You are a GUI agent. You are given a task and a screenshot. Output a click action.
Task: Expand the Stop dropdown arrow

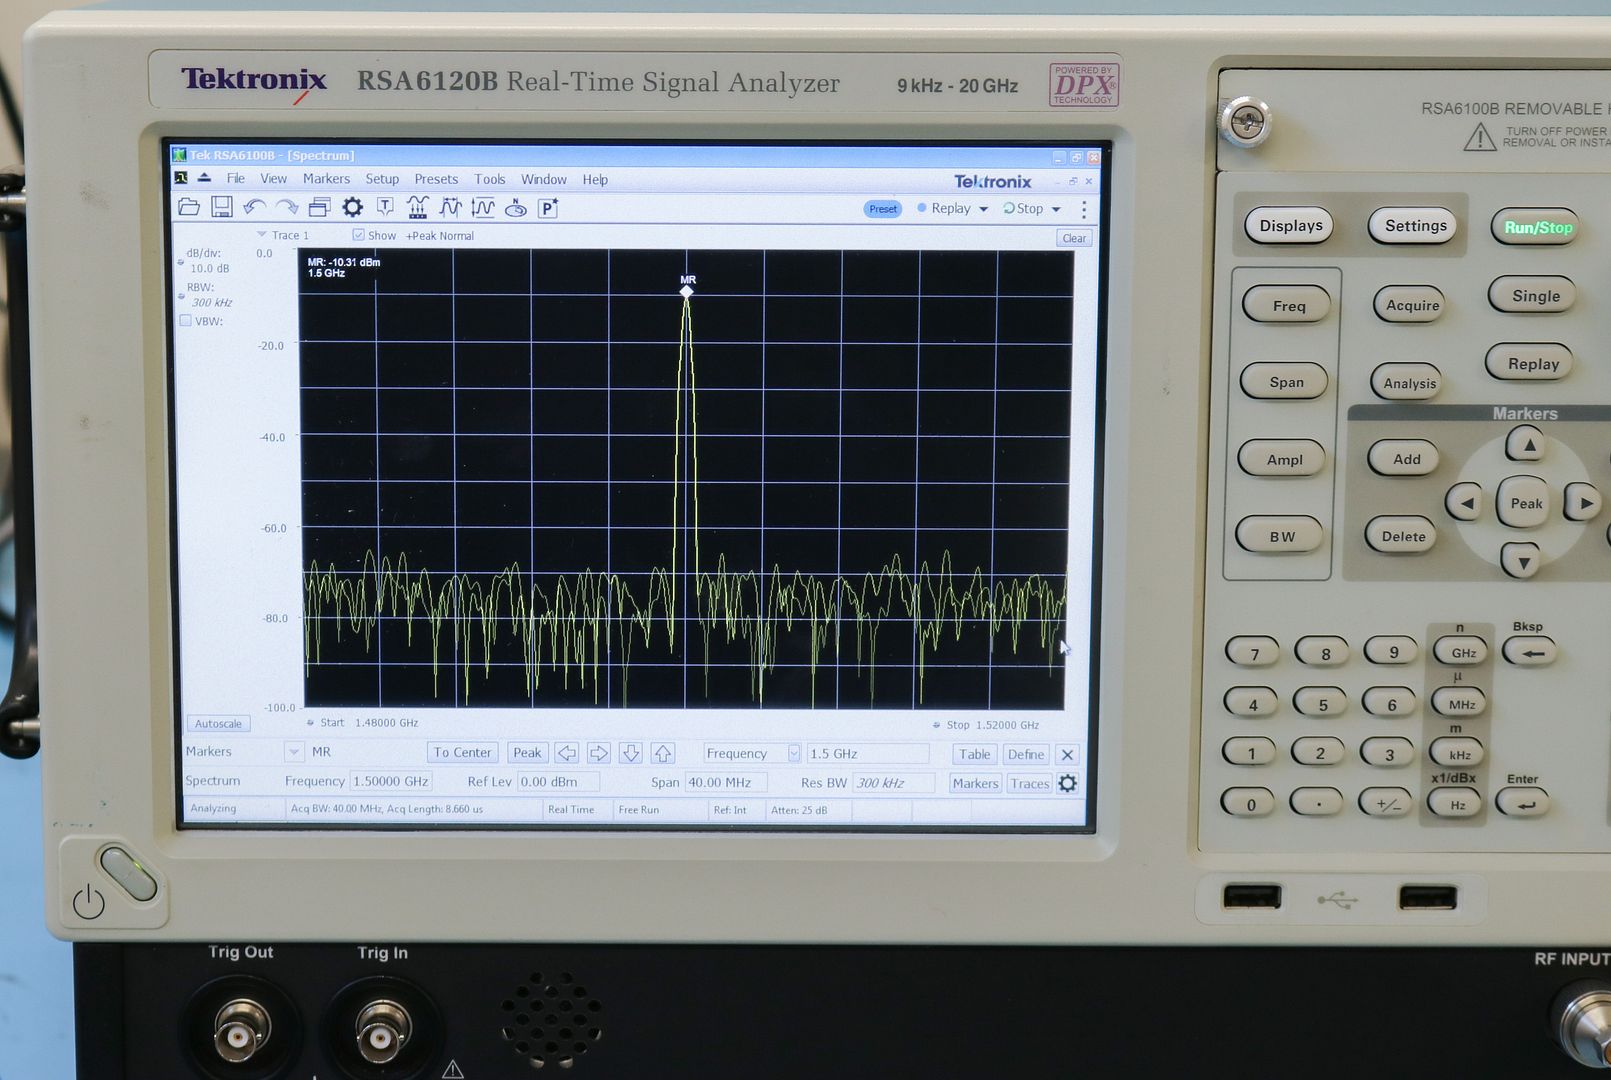1056,209
